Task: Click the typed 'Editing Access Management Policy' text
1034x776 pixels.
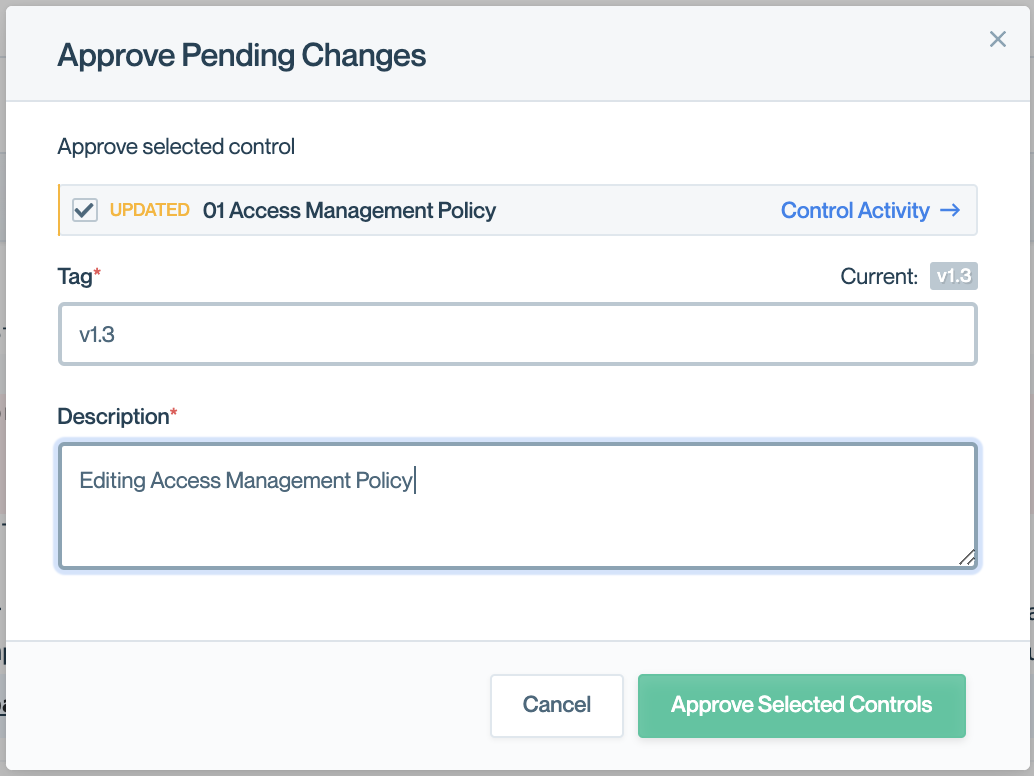Action: pos(246,481)
